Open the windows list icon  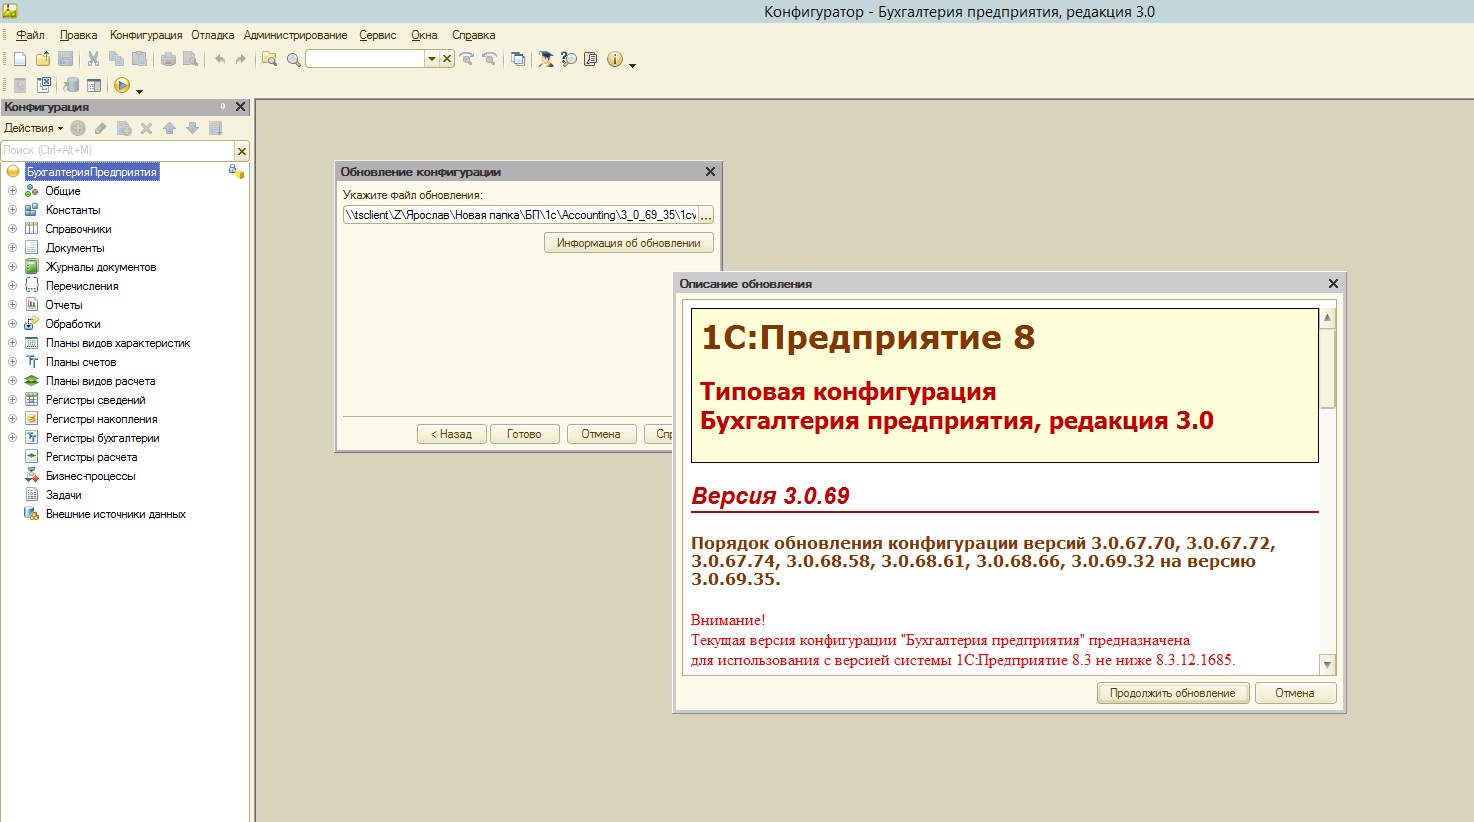click(518, 59)
